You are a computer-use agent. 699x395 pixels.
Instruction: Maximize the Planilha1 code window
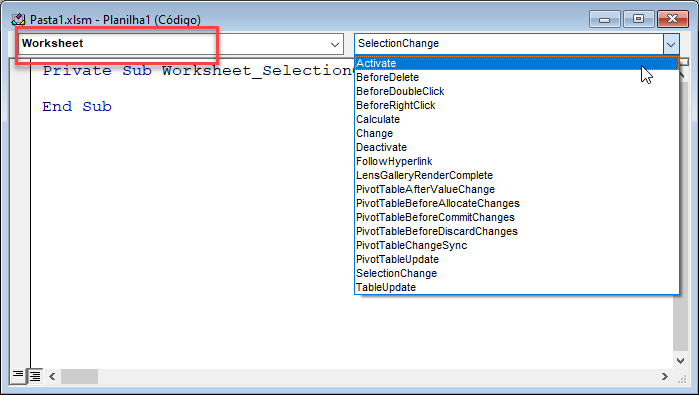[638, 19]
